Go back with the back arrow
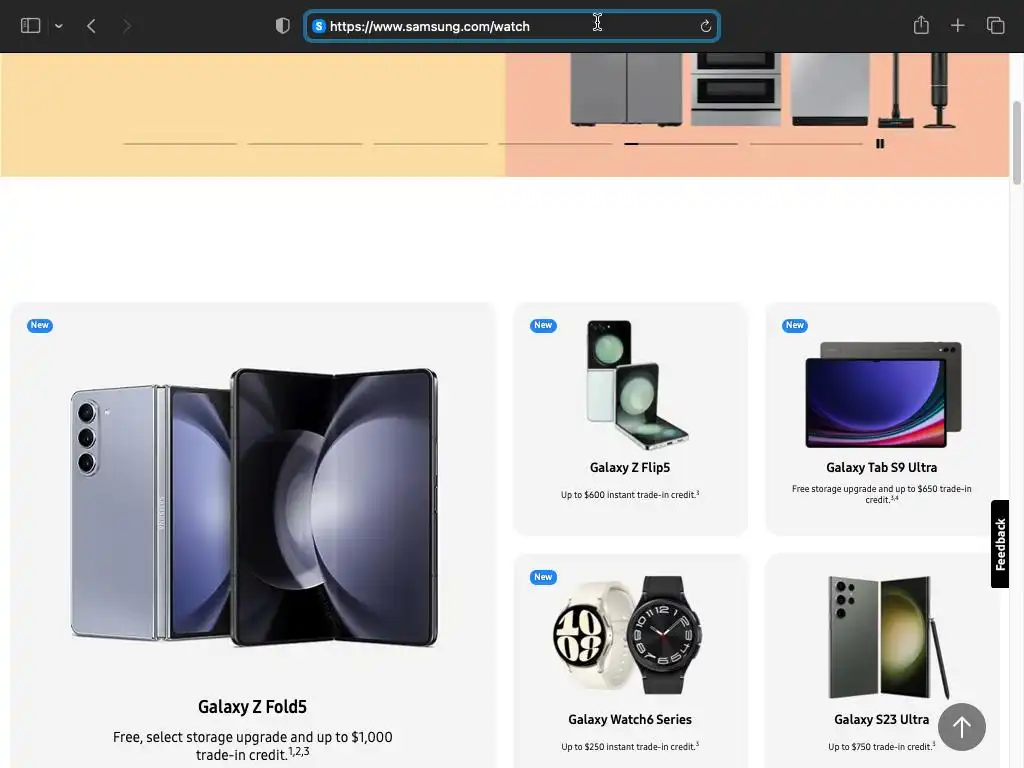 [91, 26]
